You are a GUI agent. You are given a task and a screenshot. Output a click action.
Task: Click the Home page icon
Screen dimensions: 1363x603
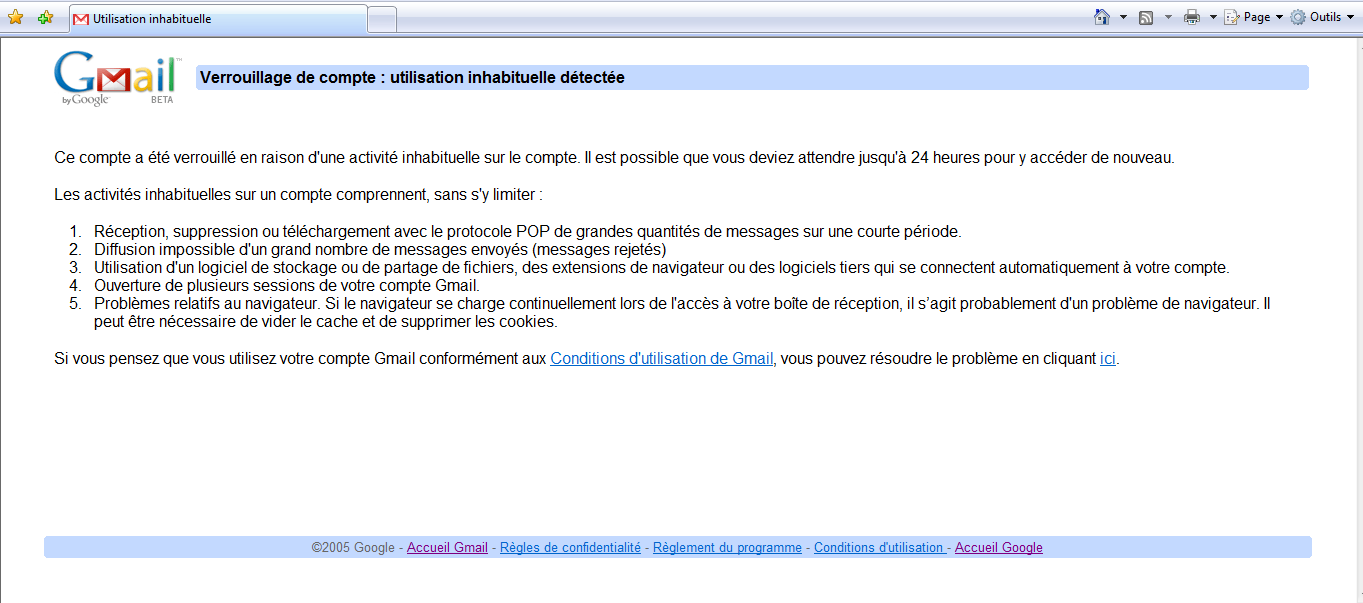coord(1102,17)
